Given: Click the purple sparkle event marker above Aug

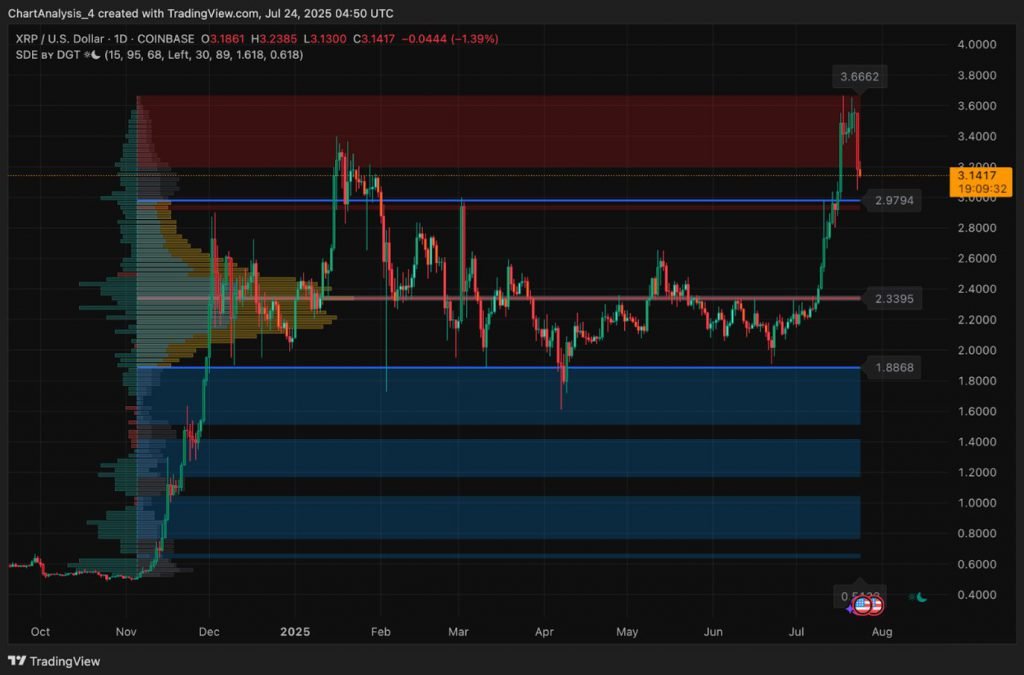Looking at the screenshot, I should tap(848, 608).
